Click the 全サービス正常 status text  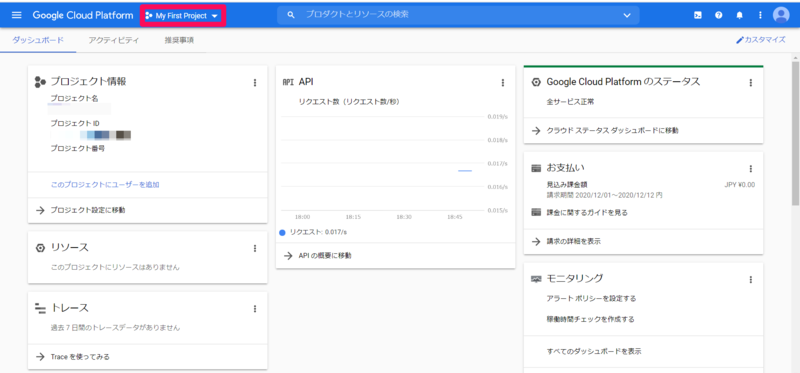pos(570,102)
